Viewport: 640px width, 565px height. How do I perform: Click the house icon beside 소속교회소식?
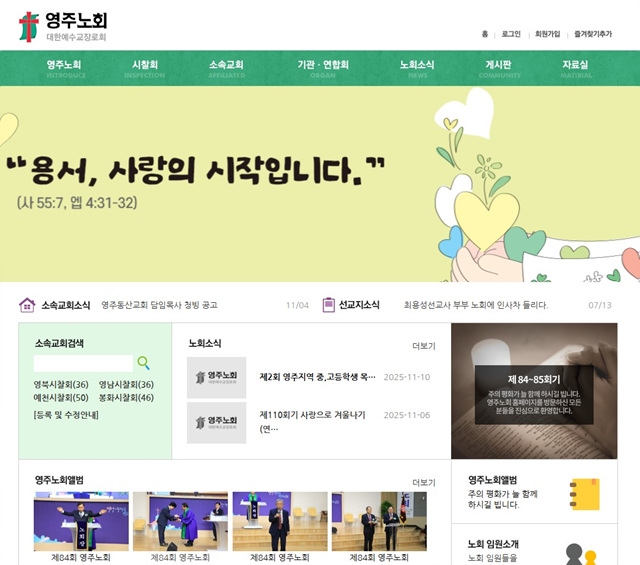coord(27,305)
